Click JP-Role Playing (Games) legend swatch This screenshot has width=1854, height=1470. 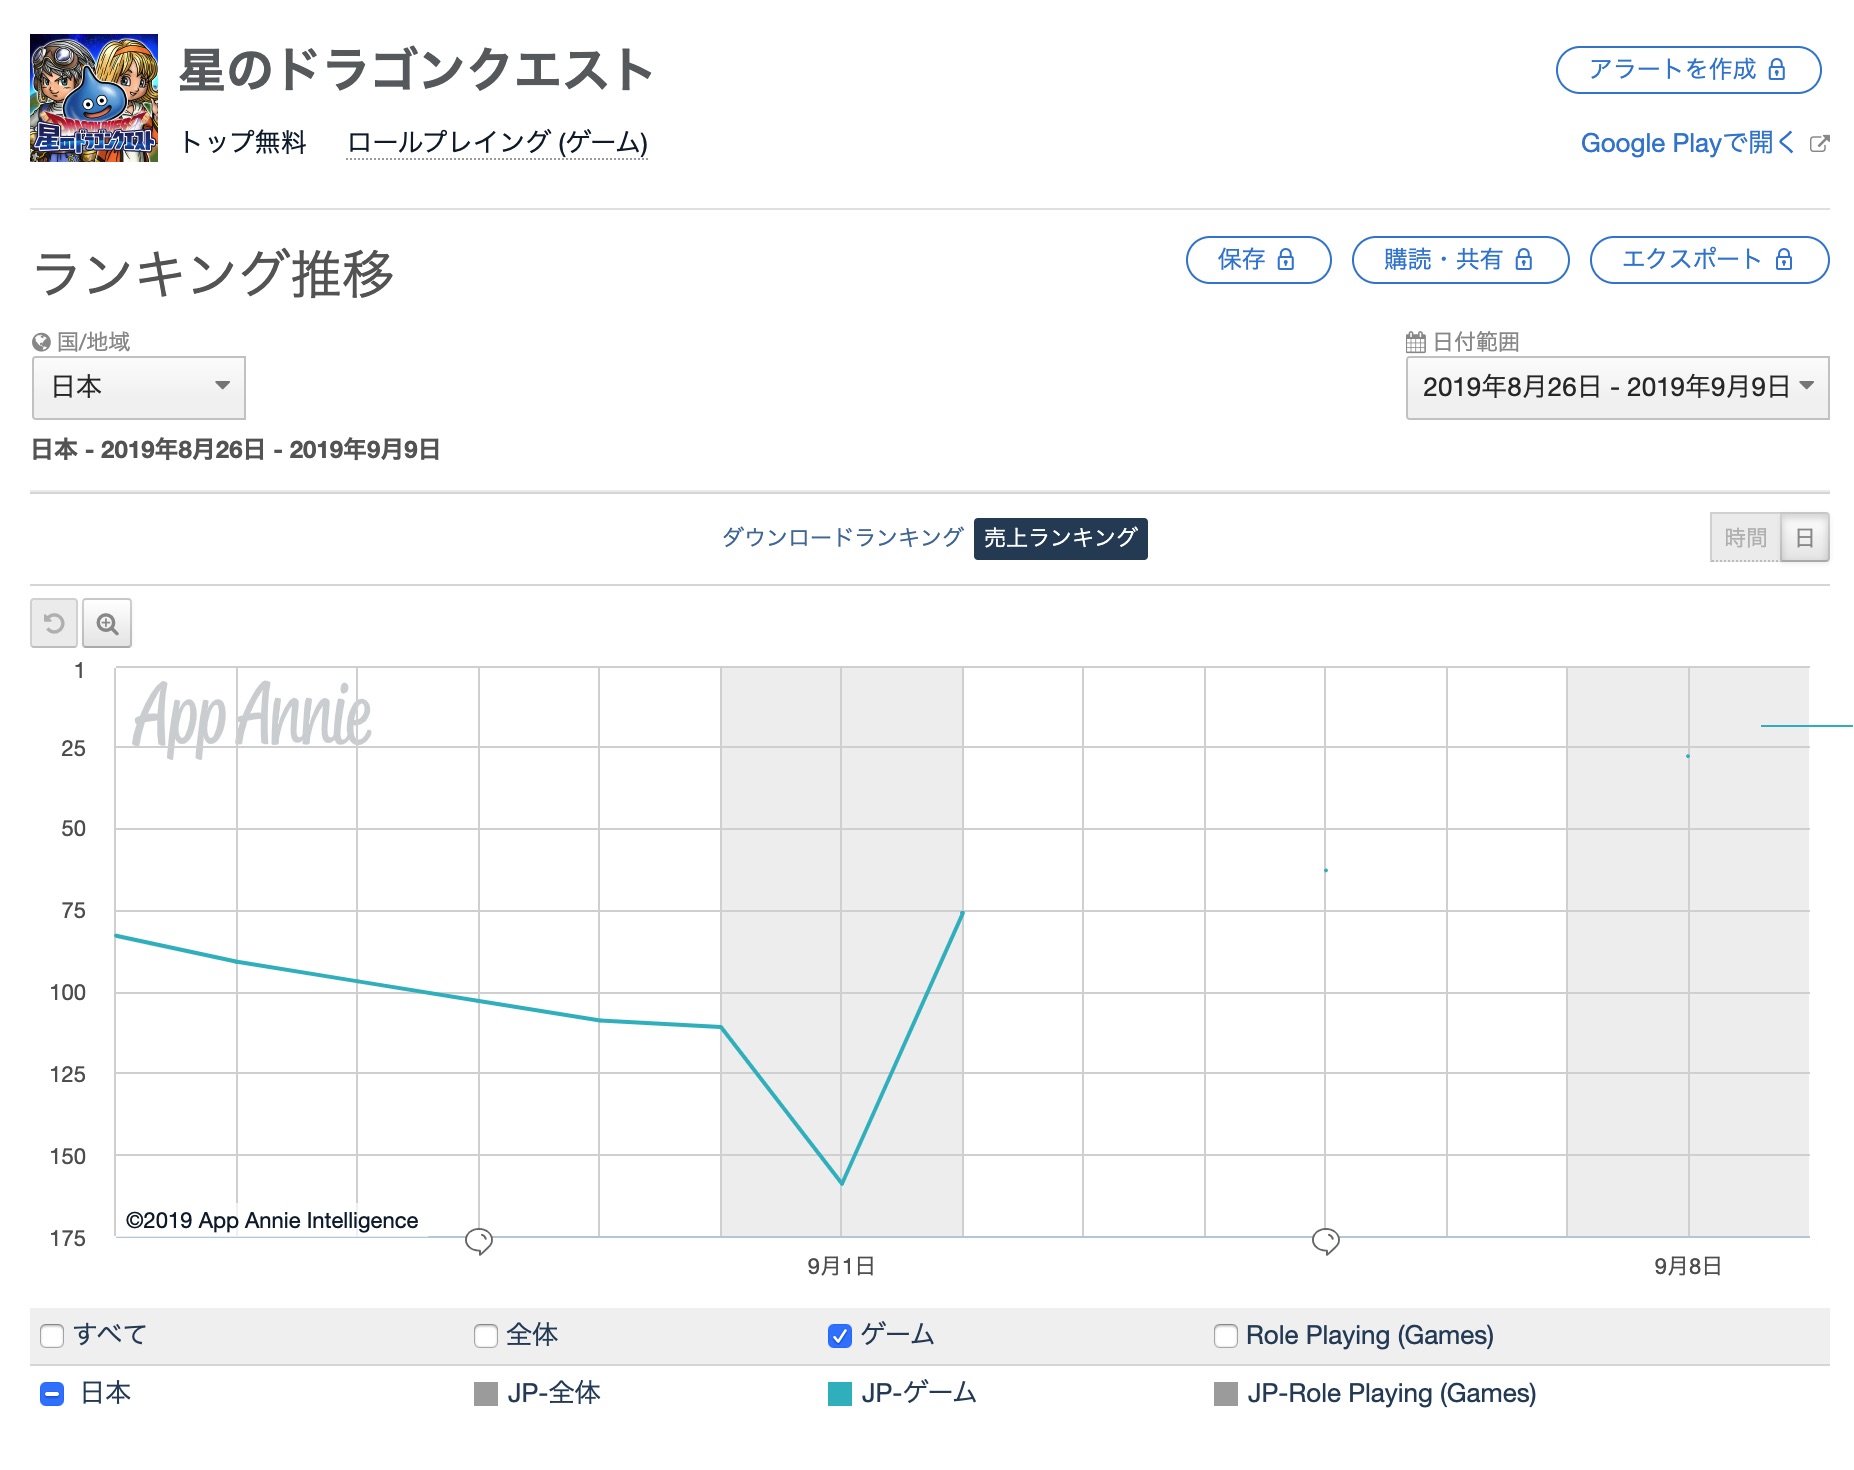pos(1226,1394)
